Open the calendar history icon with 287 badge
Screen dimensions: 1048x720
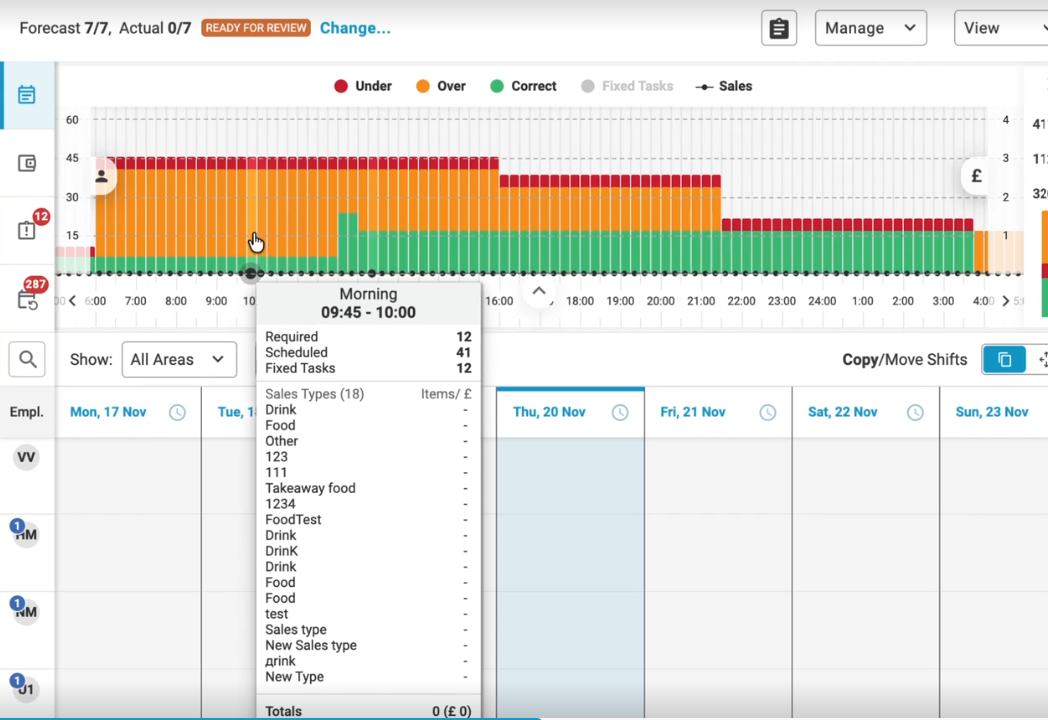tap(27, 300)
